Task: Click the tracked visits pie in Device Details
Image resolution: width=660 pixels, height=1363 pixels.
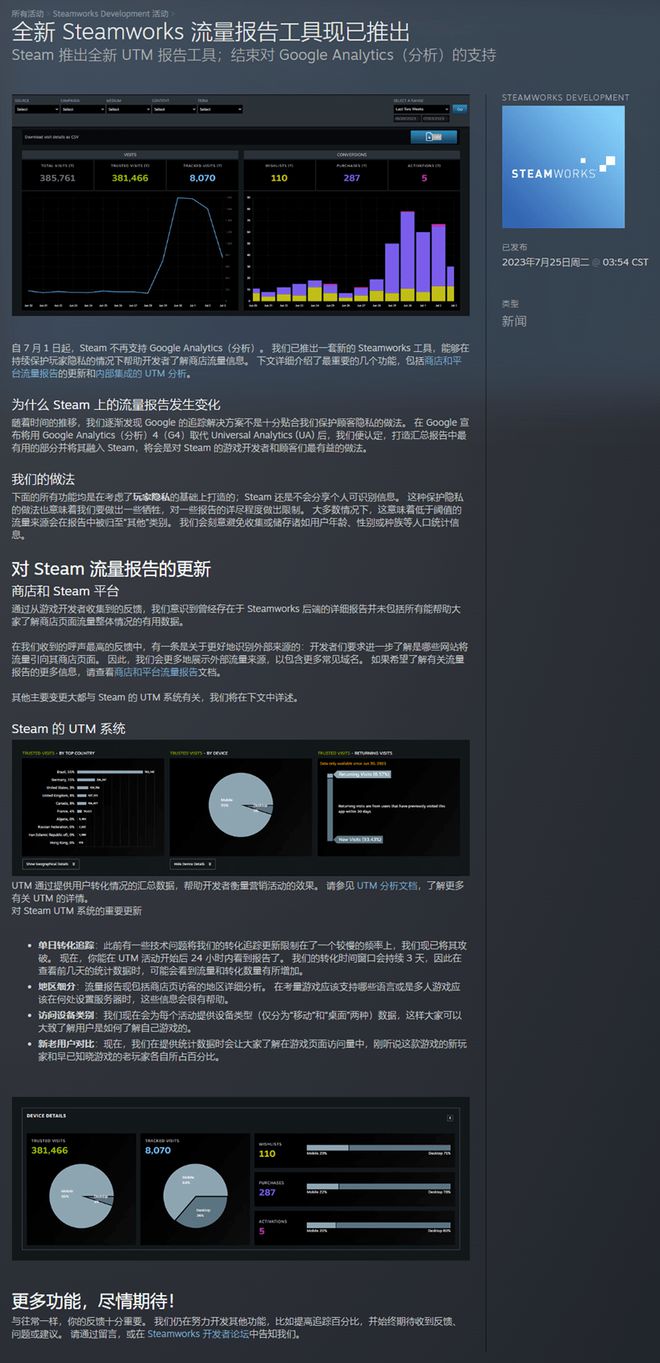Action: tap(195, 1194)
